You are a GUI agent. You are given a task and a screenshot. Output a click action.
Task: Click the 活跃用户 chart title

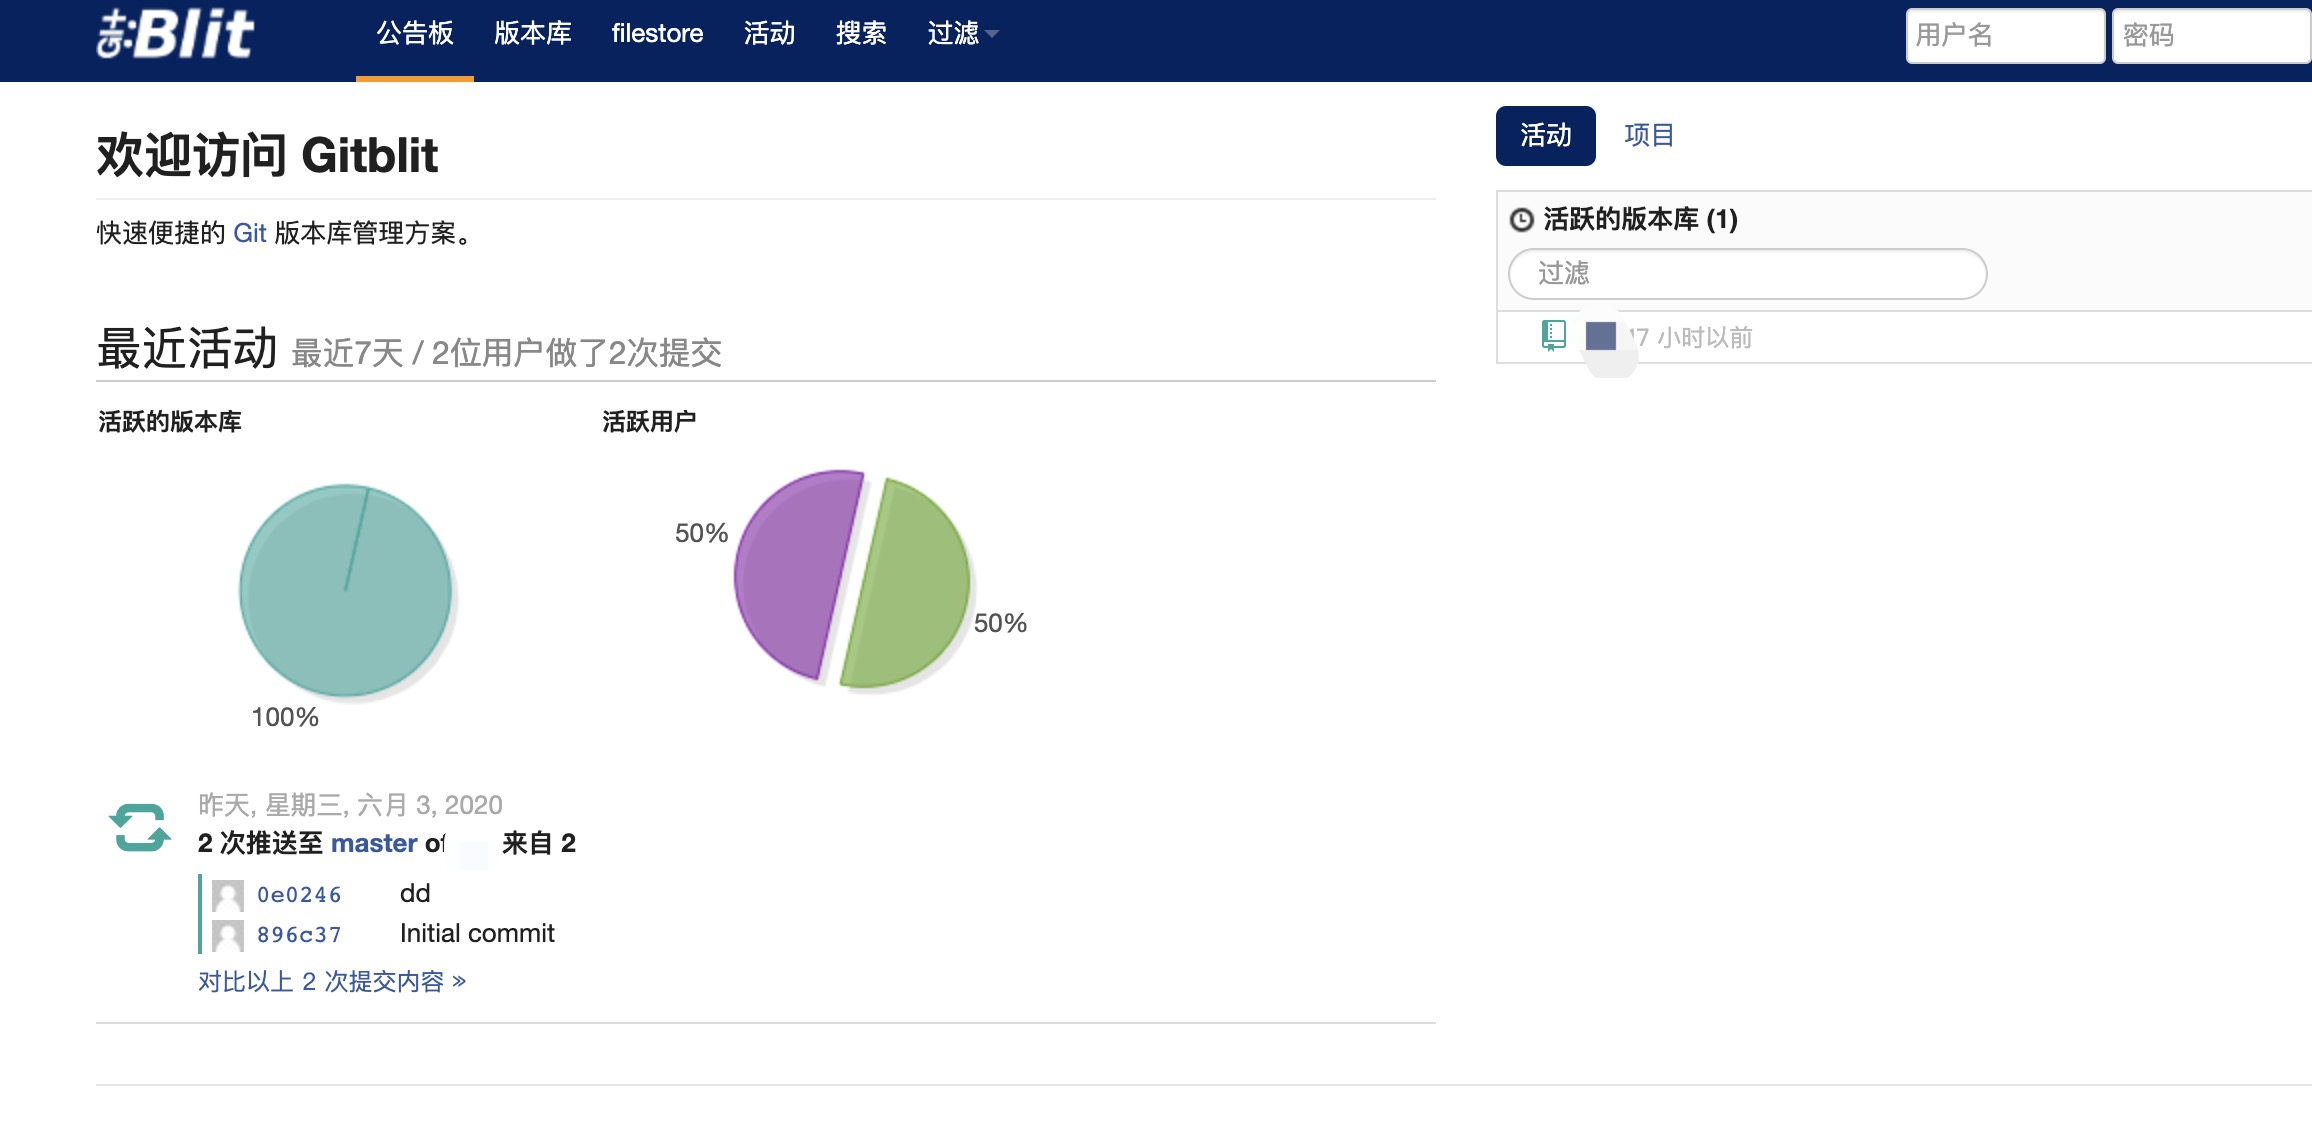(x=649, y=422)
